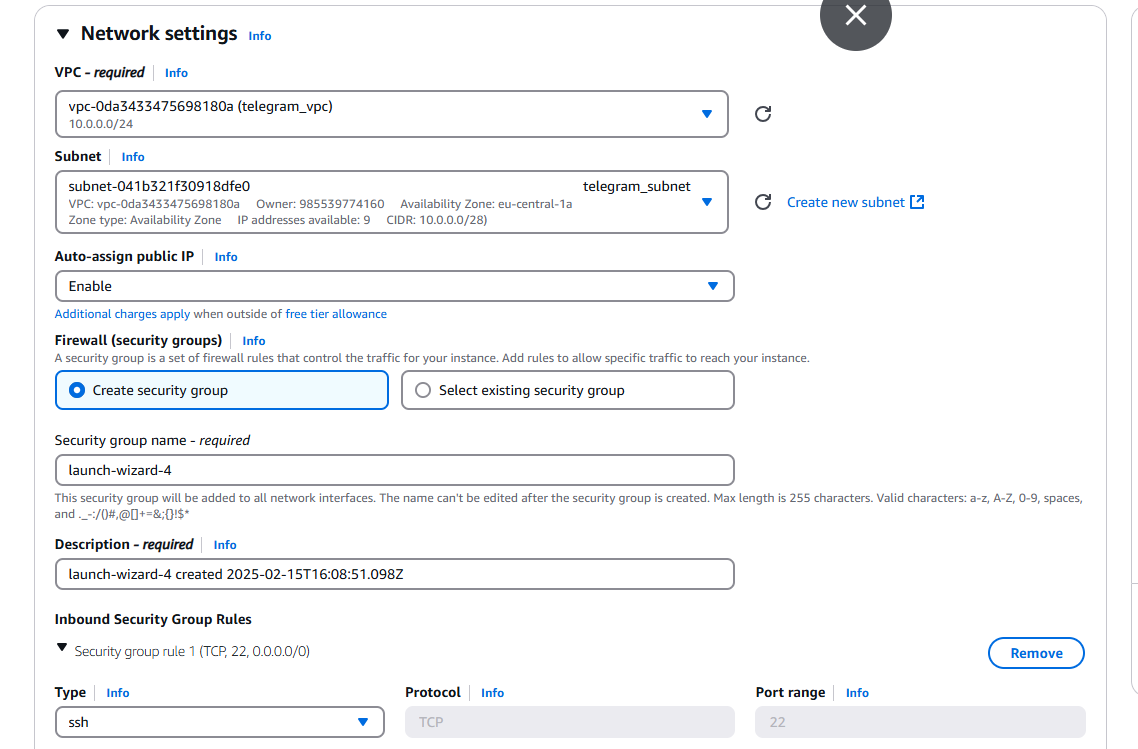The image size is (1138, 749).
Task: Open the Additional charges apply link
Action: 122,314
